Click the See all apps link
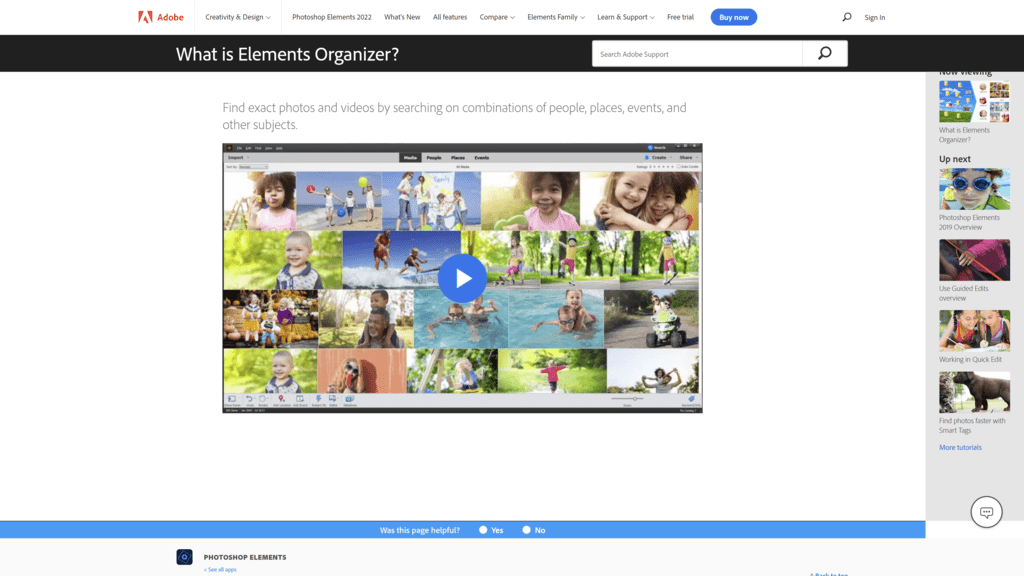This screenshot has width=1024, height=576. click(220, 569)
